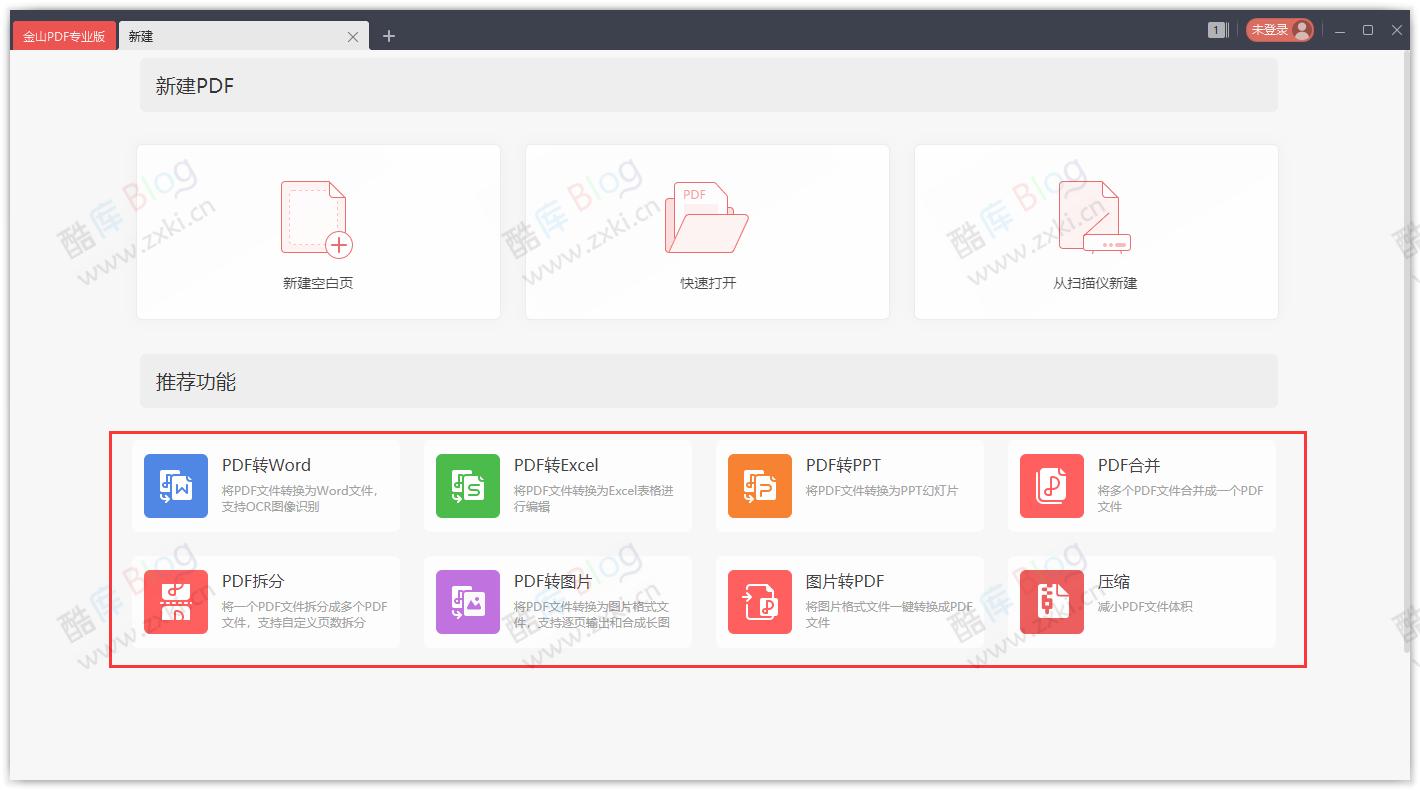Launch the 图片转PDF tool
Screen dimensions: 1420x790
click(759, 602)
